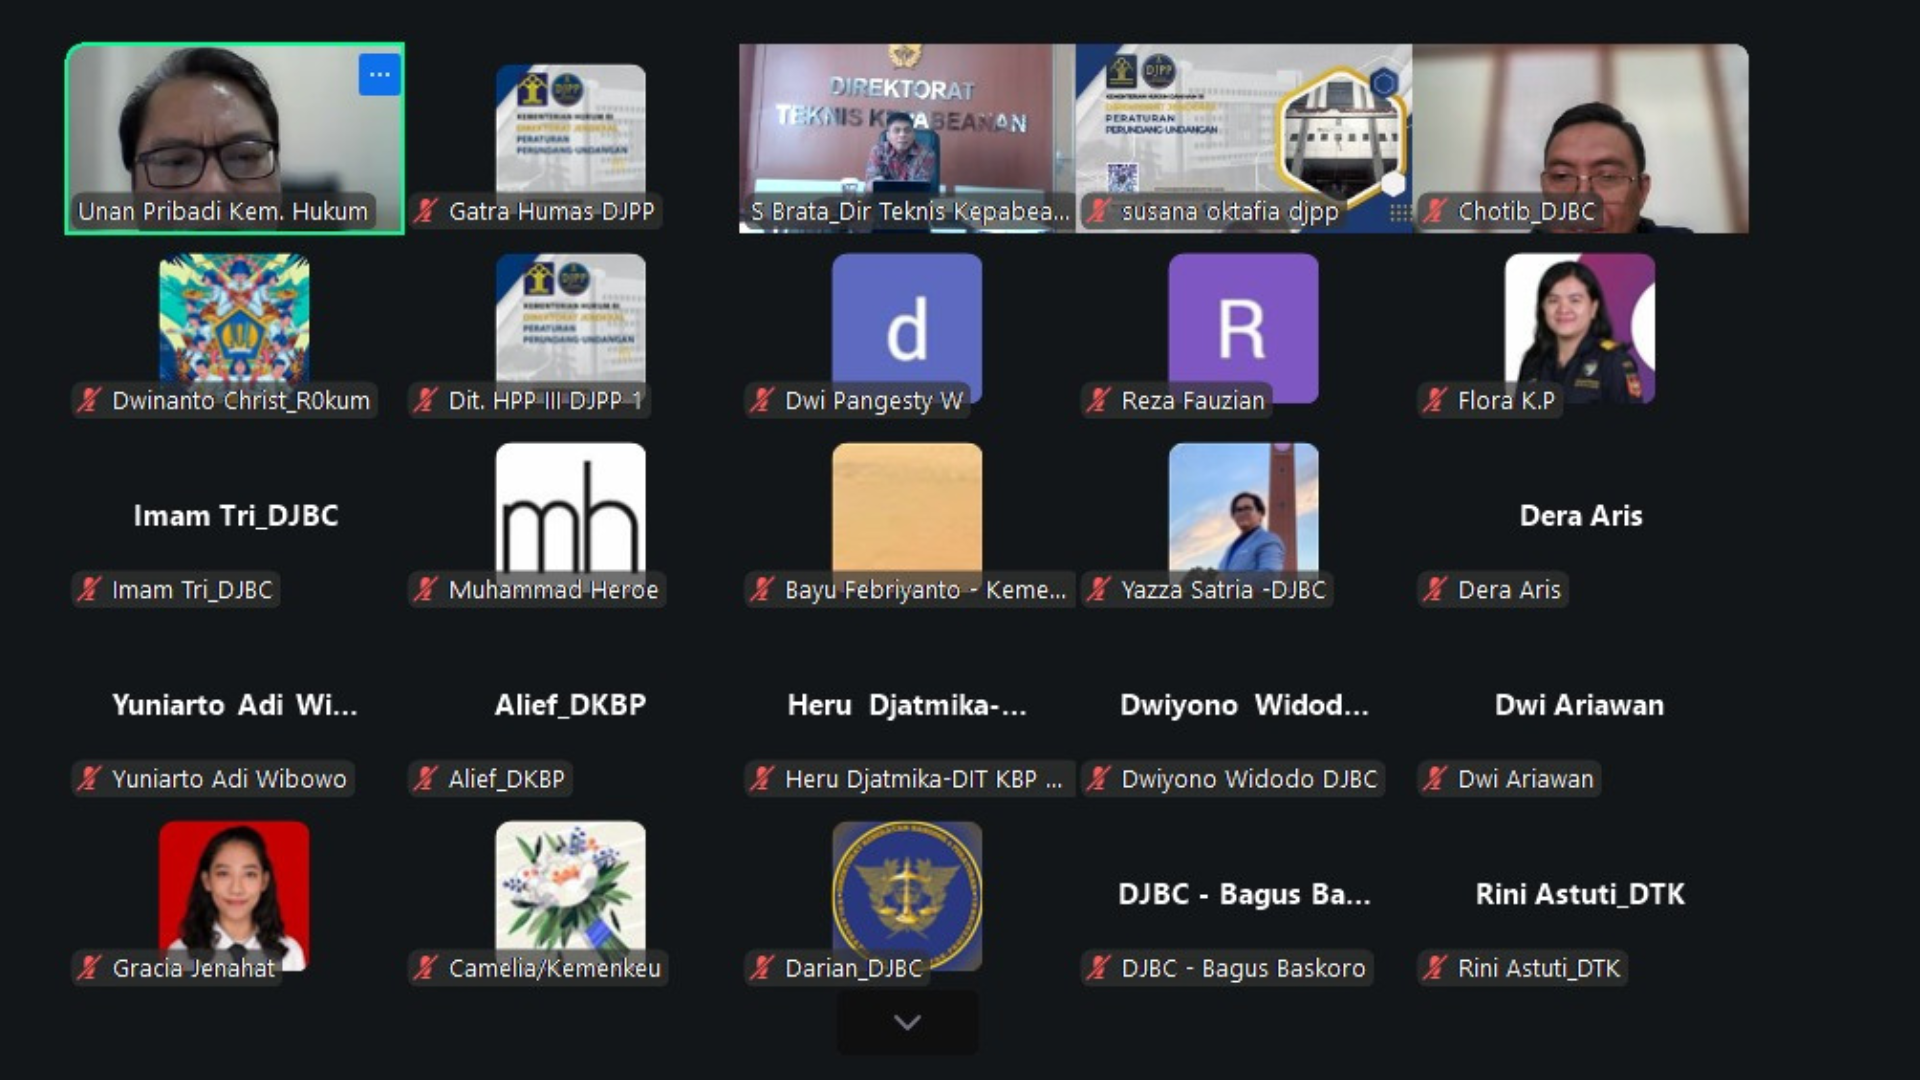Image resolution: width=1920 pixels, height=1080 pixels.
Task: Click muted mic icon for Rini Astuti_DTK
Action: pos(1435,967)
